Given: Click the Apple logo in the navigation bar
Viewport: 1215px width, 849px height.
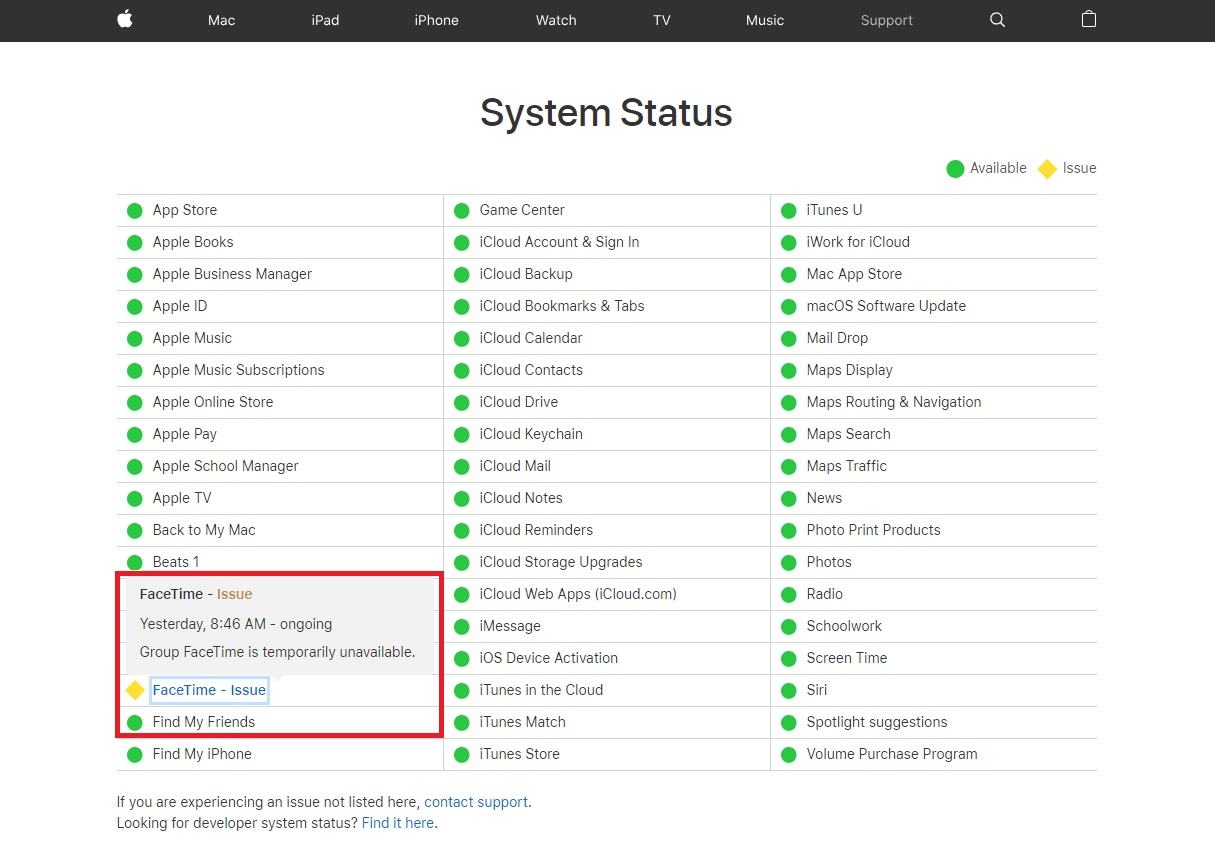Looking at the screenshot, I should 125,19.
